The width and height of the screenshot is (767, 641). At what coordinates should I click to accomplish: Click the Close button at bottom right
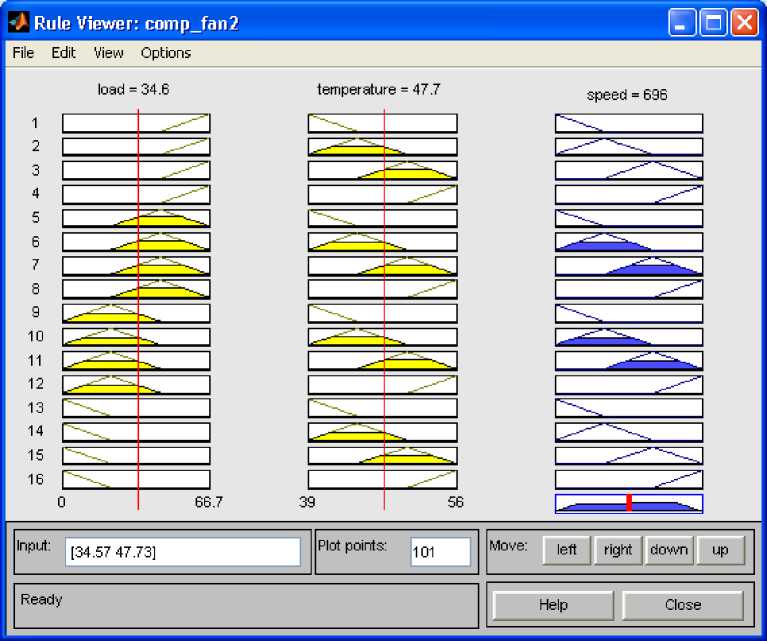[683, 605]
